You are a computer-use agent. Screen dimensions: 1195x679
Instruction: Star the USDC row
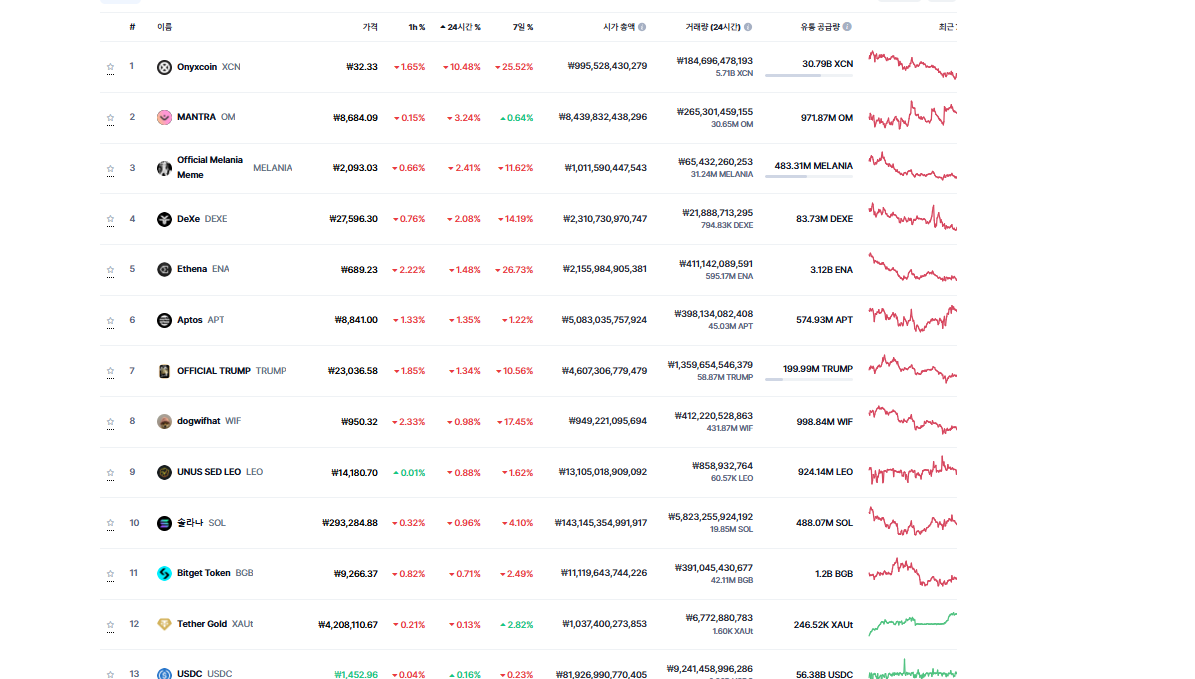tap(111, 674)
